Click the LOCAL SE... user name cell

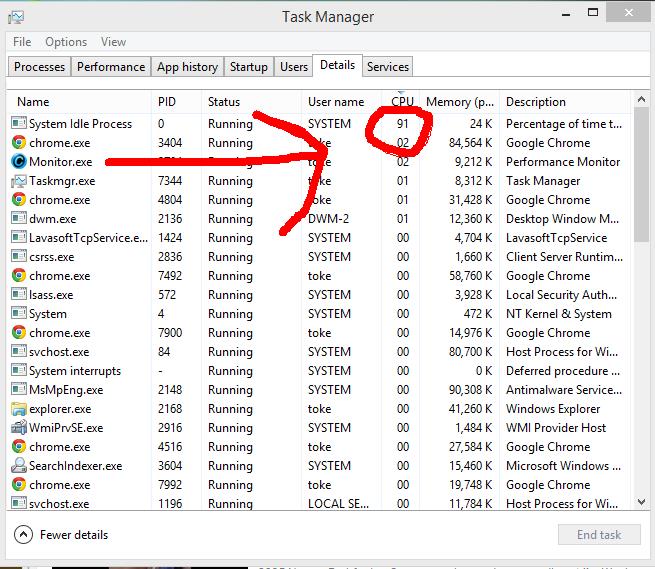coord(338,504)
